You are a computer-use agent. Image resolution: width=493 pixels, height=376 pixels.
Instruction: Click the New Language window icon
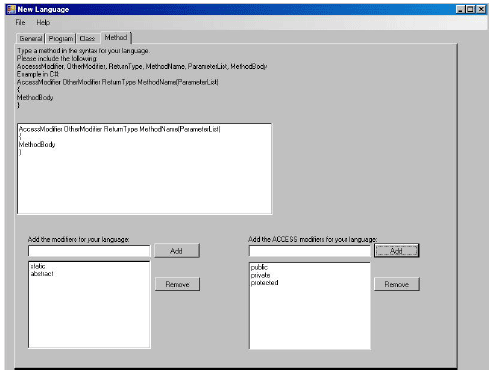point(11,9)
